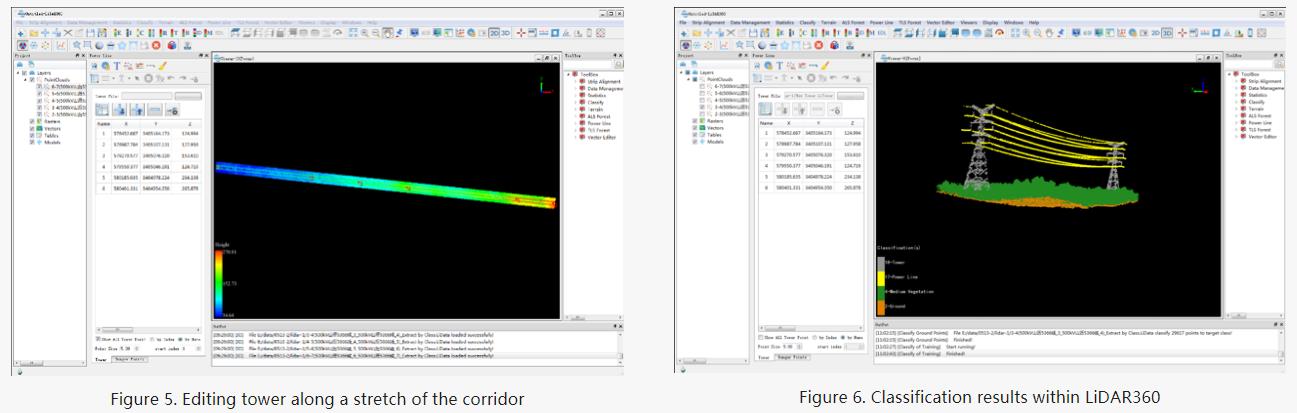This screenshot has height=413, width=1297.
Task: Click first large button under Tower File in Figure 5
Action: point(102,110)
